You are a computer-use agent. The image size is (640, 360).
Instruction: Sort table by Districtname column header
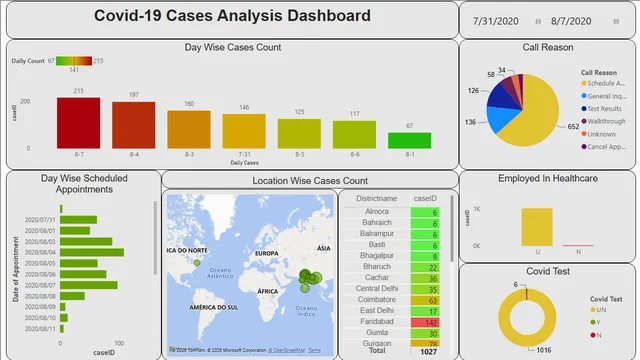click(x=376, y=198)
